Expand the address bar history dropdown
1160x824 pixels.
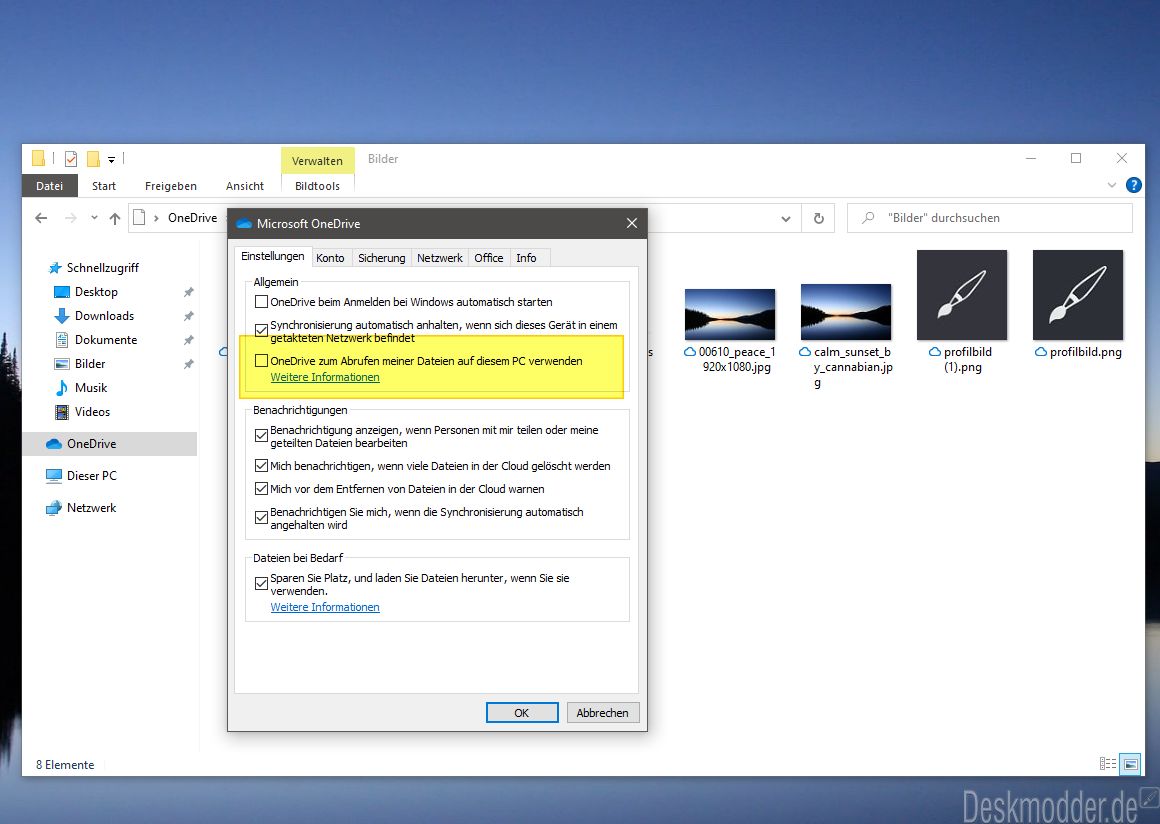pos(786,218)
